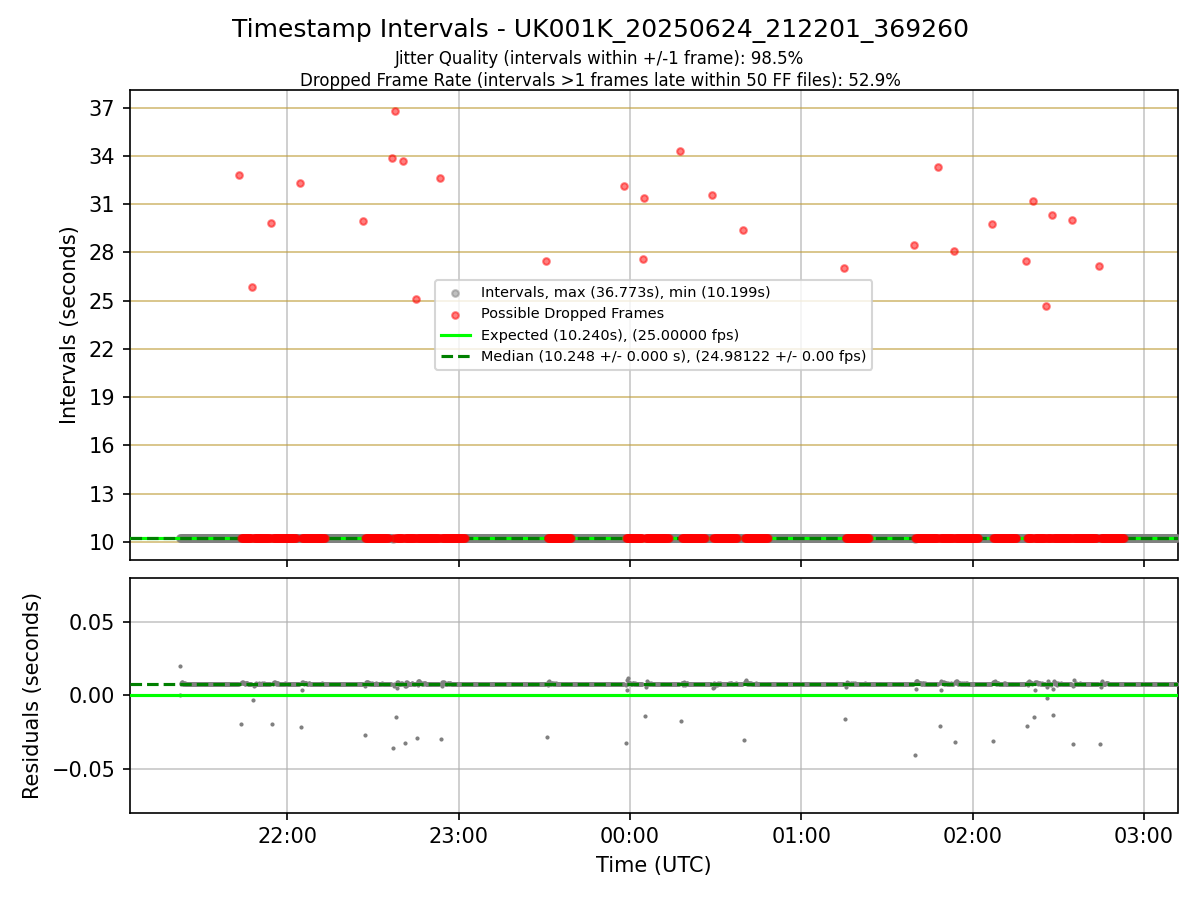Click the "00:00" time axis tick label
1200x900 pixels.
point(630,835)
